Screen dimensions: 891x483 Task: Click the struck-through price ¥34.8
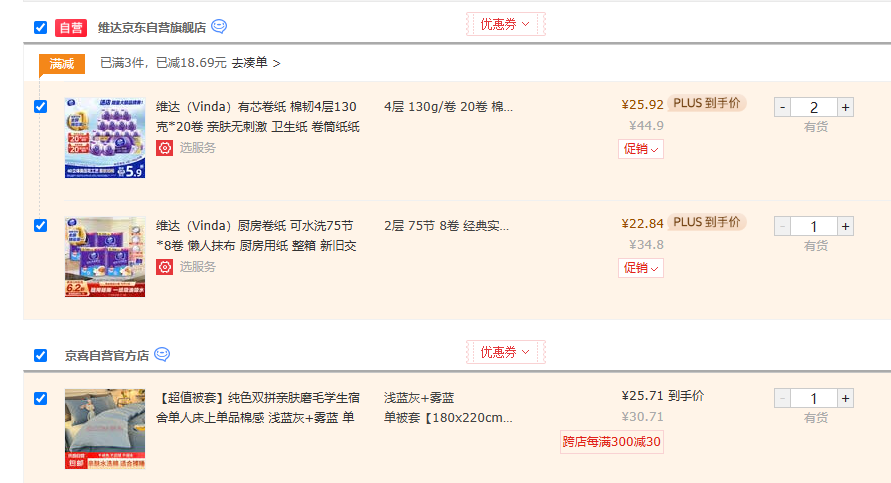click(646, 244)
